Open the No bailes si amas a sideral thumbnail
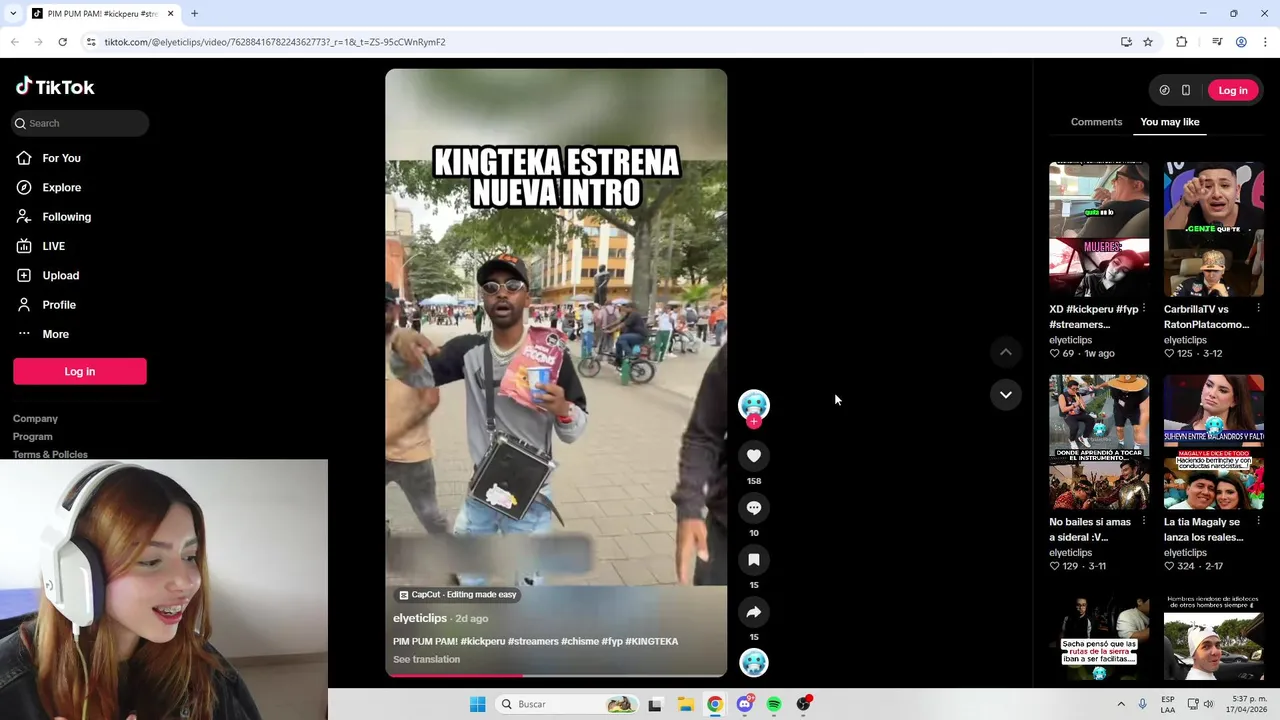Screen dimensions: 1280x720 [x=1099, y=442]
